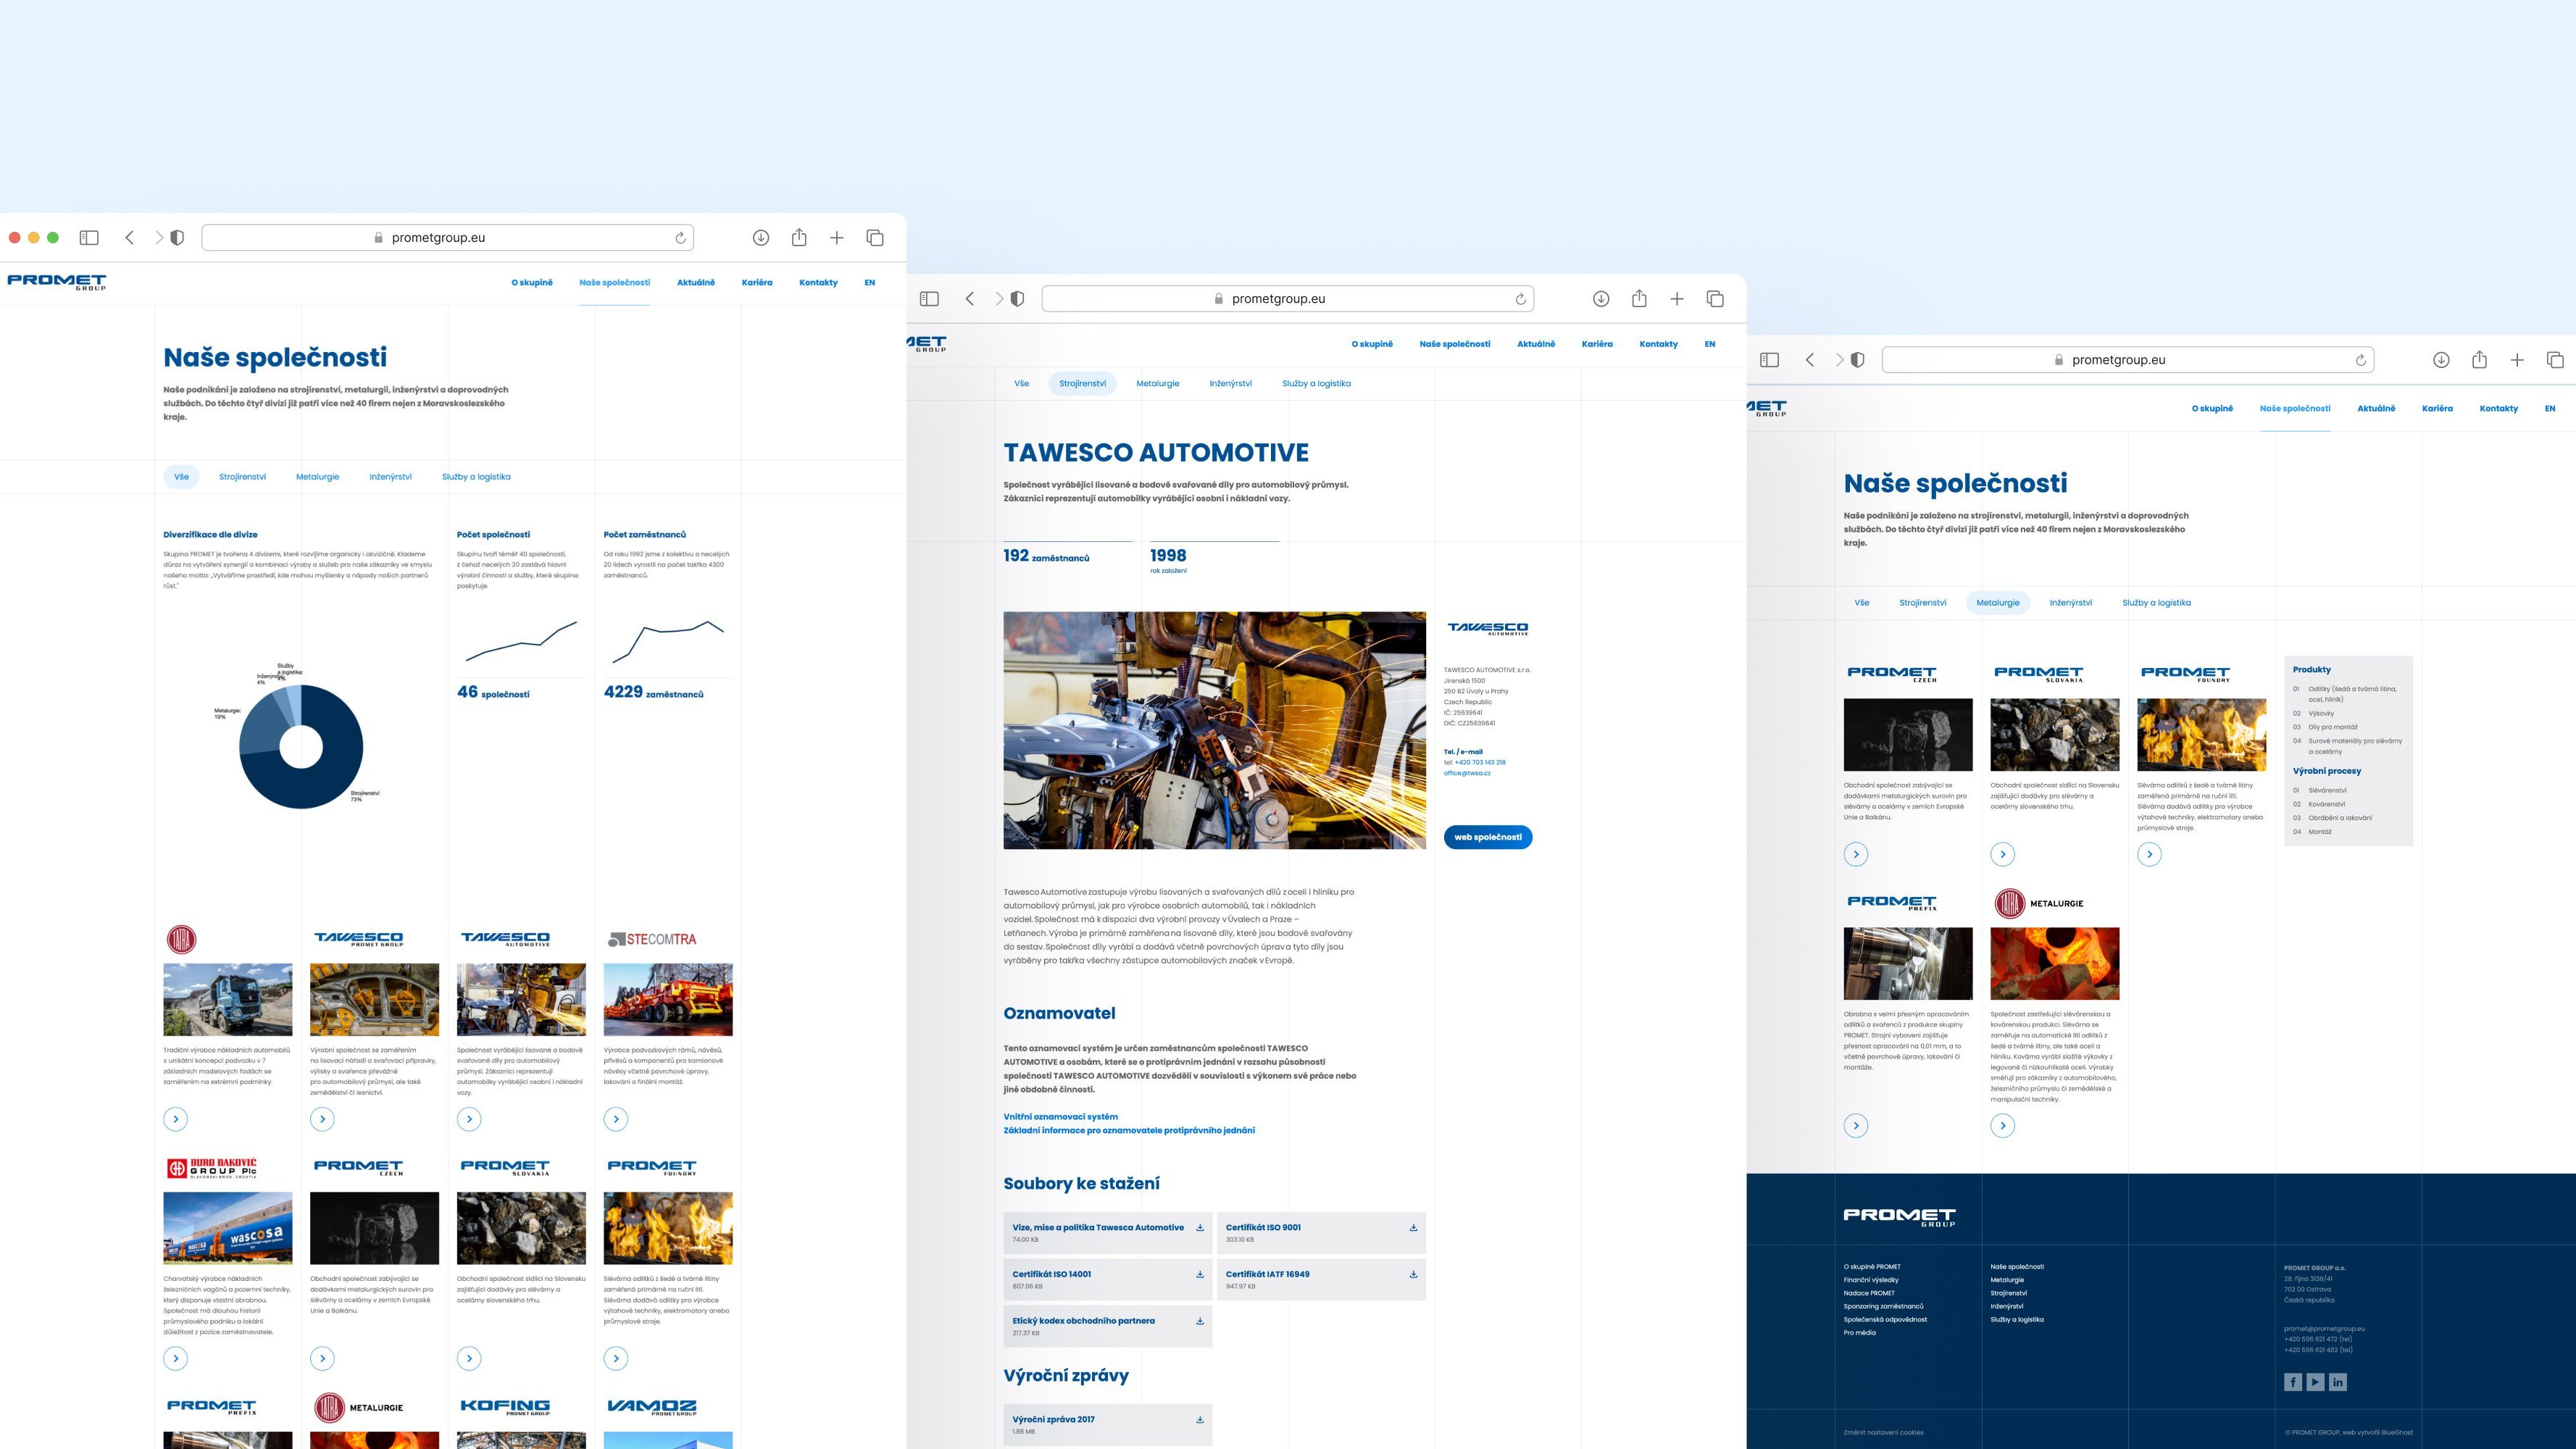Open LinkedIn icon in footer
The width and height of the screenshot is (2576, 1449).
coord(2337,1382)
